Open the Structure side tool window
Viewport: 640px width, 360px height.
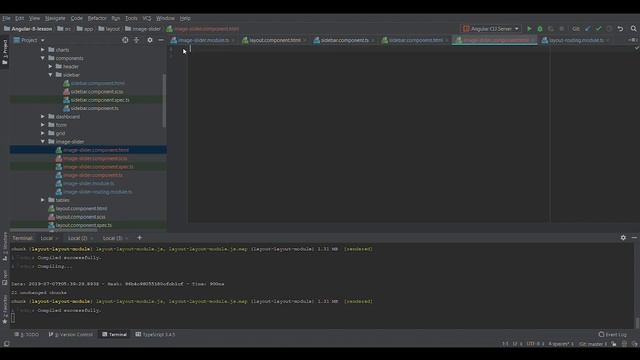click(5, 247)
